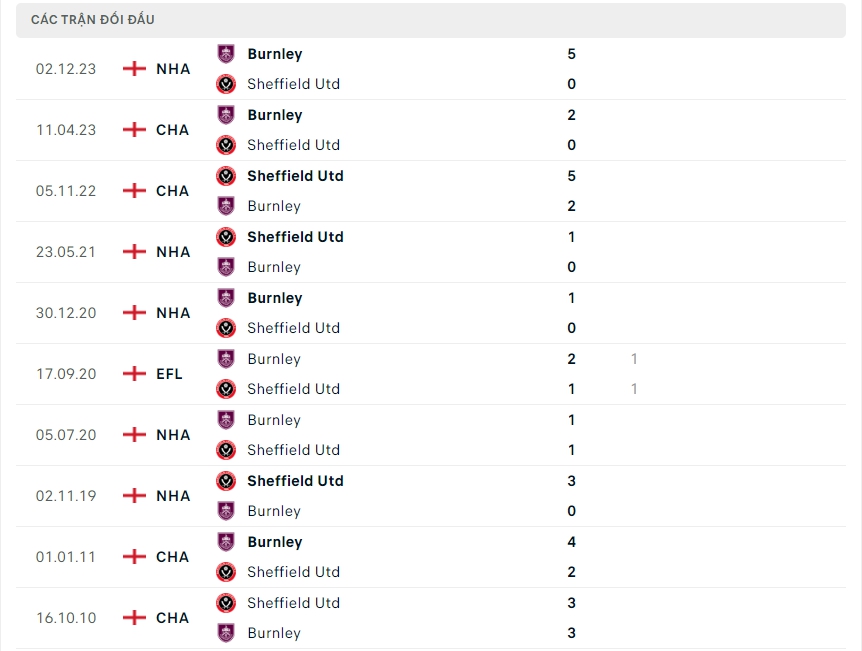
Task: Click the CHA league label for 01.01.11
Action: (172, 557)
